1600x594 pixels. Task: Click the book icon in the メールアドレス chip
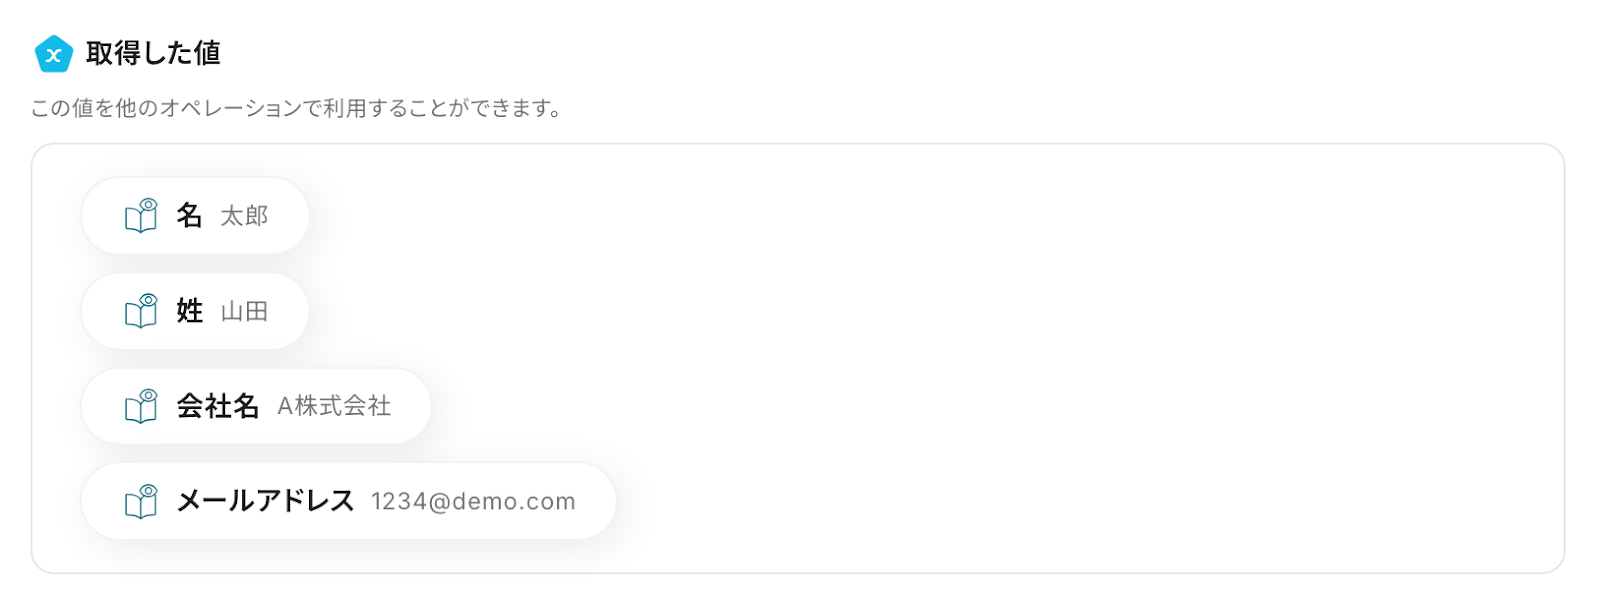tap(141, 501)
